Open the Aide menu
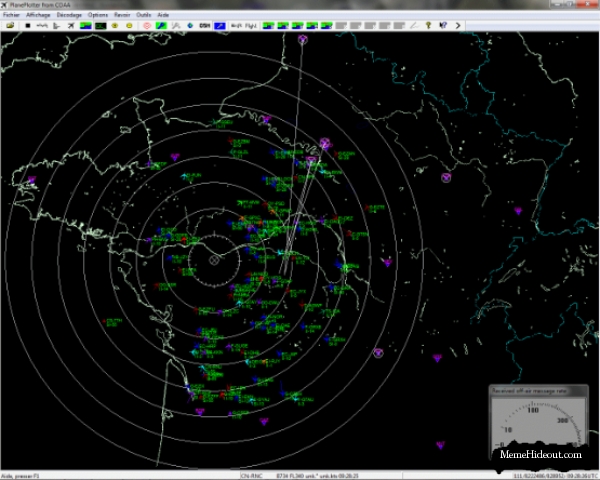600x480 pixels. click(163, 16)
